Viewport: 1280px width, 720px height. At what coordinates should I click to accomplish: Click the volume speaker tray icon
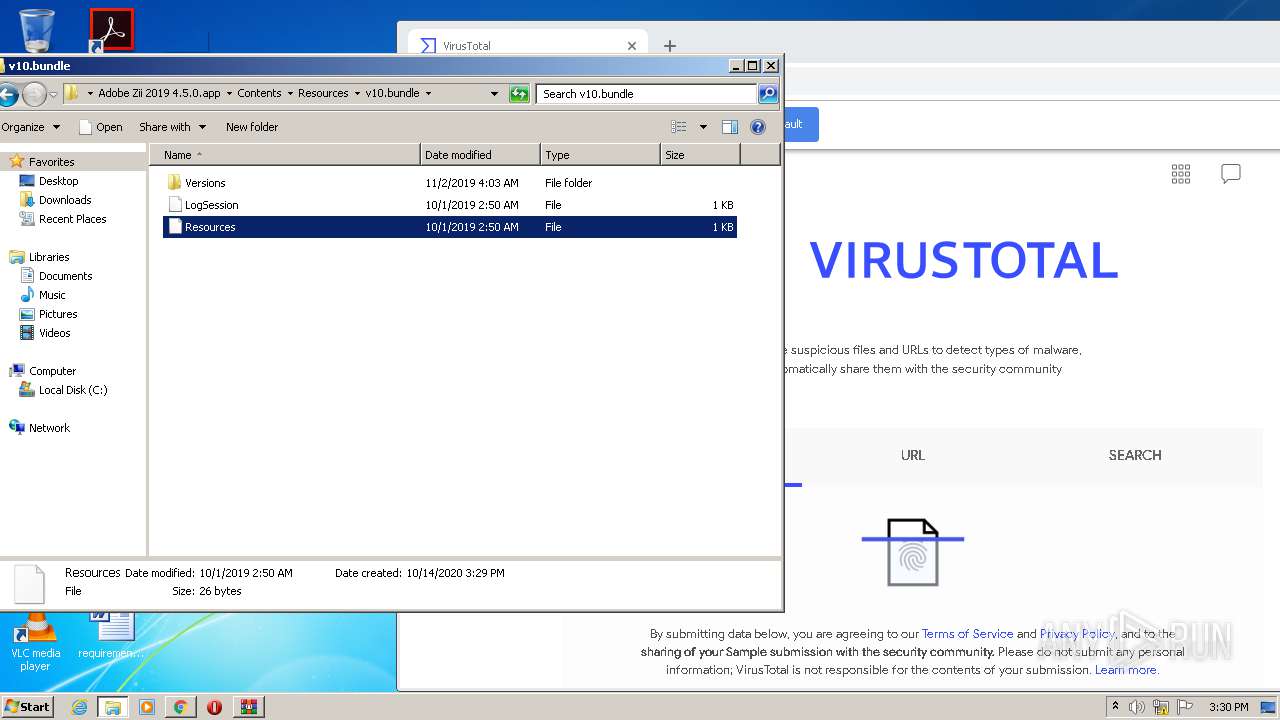coord(1137,707)
